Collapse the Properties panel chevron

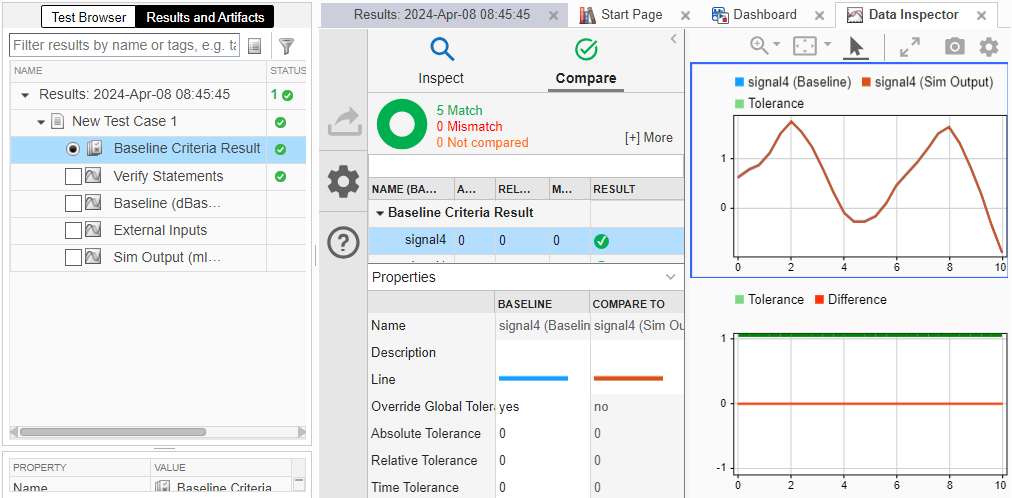coord(671,277)
